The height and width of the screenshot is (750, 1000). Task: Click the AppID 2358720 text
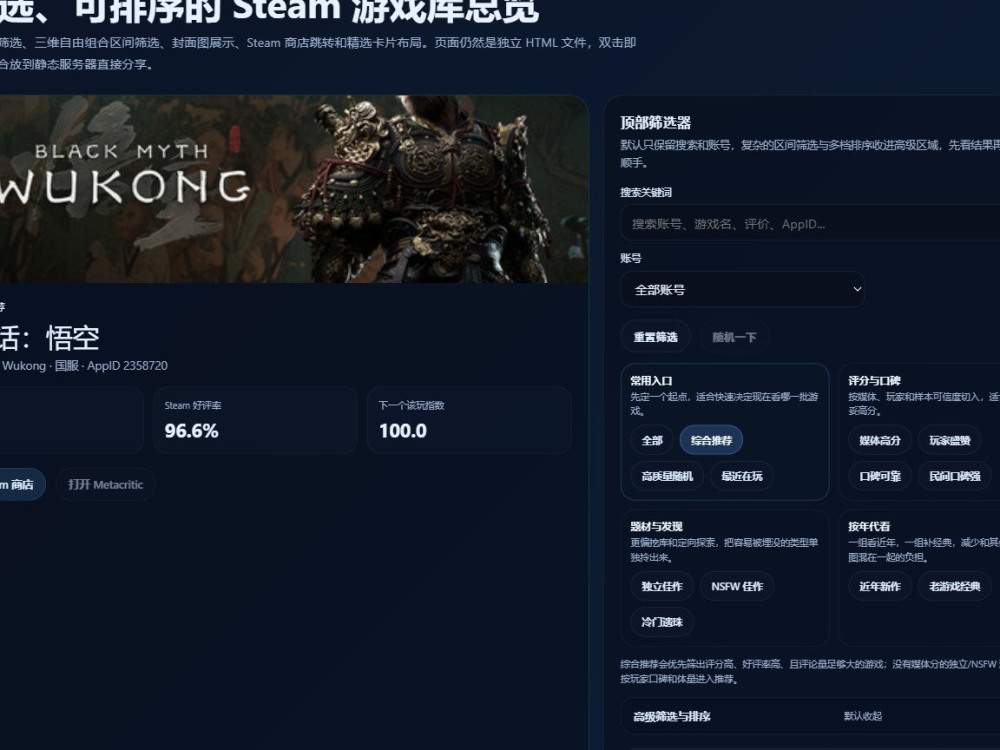click(128, 365)
